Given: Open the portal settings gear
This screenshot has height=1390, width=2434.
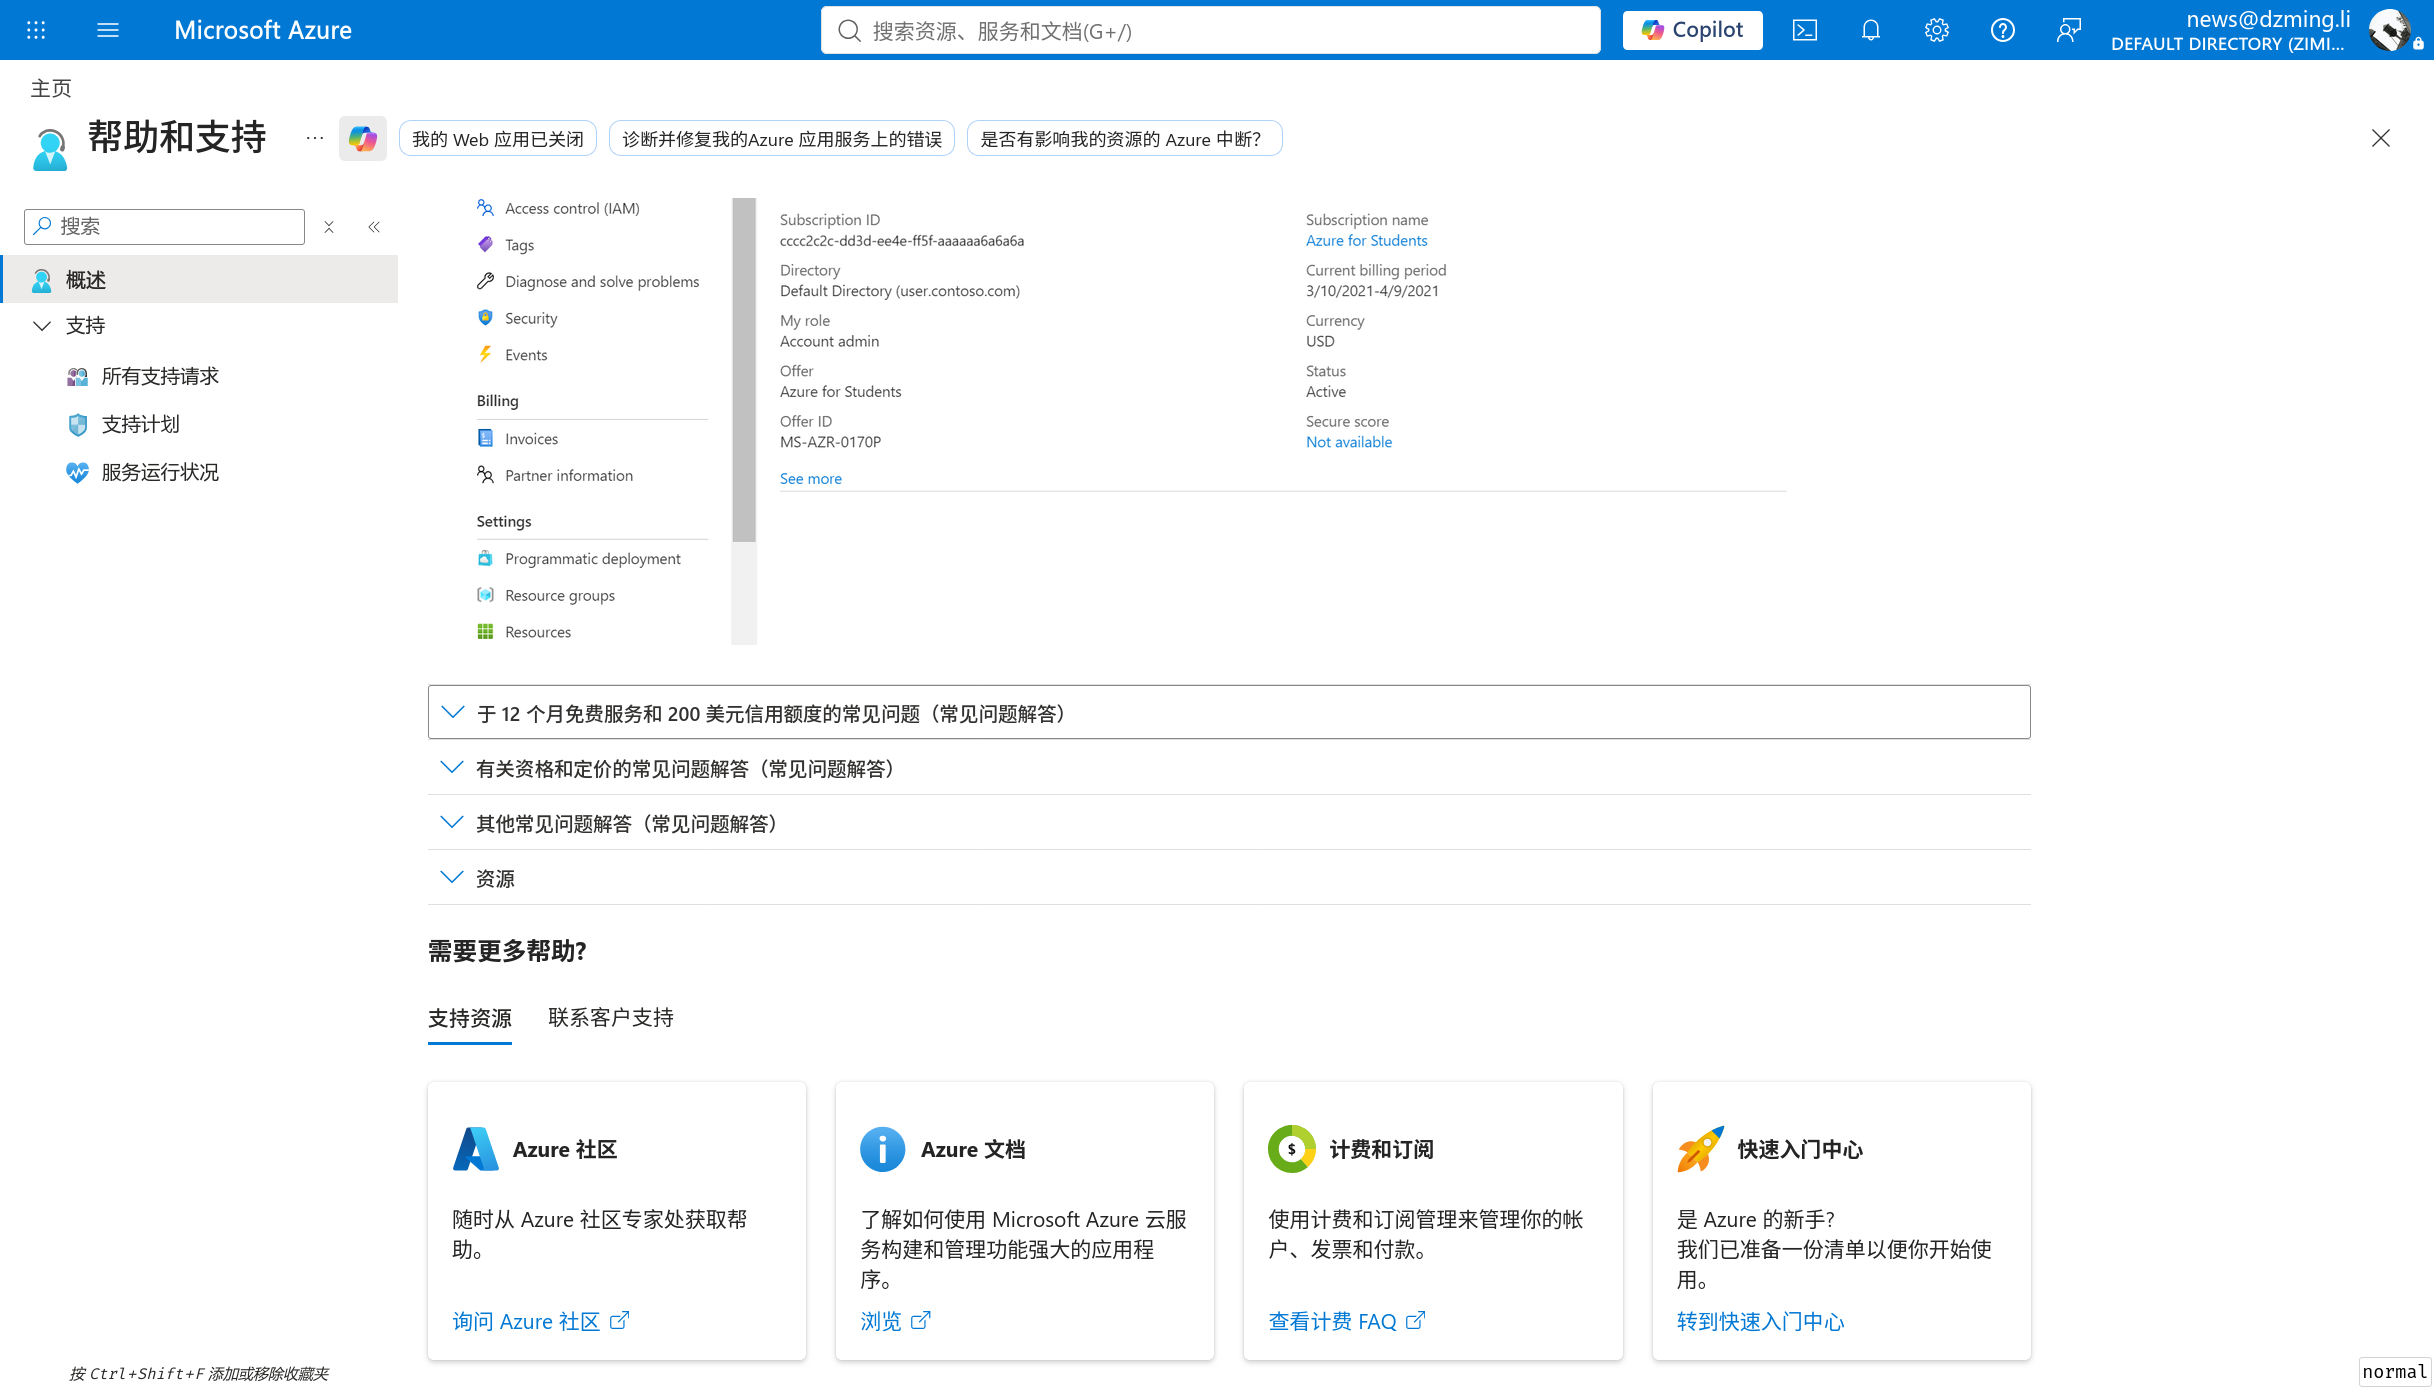Looking at the screenshot, I should pyautogui.click(x=1937, y=30).
